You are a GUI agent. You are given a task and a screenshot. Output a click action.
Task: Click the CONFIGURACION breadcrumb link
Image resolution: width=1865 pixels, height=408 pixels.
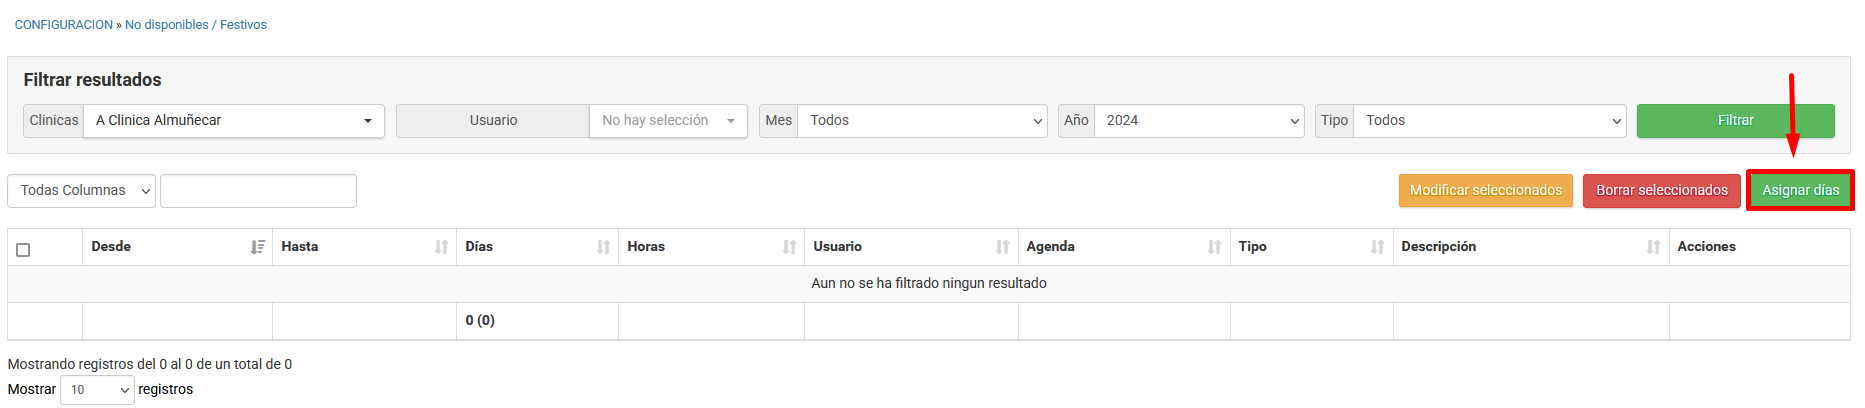(63, 25)
